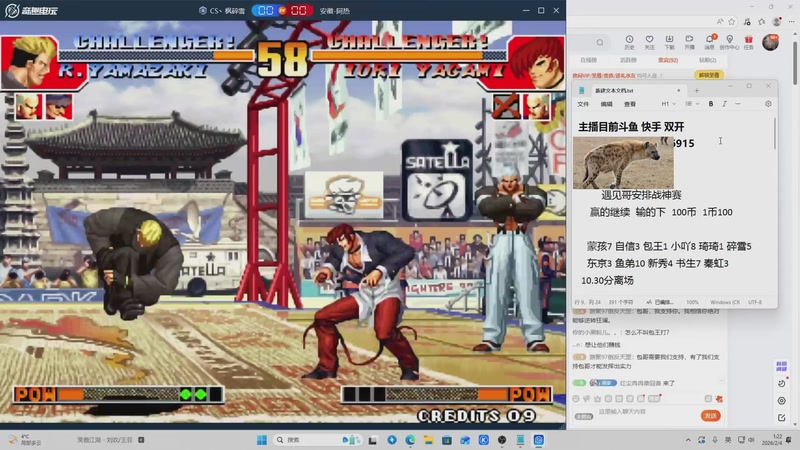
Task: Open the Creator Center lightbulb icon
Action: coord(730,42)
